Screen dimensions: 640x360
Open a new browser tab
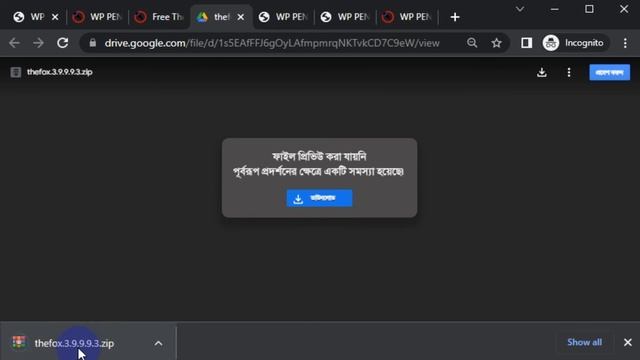[455, 17]
